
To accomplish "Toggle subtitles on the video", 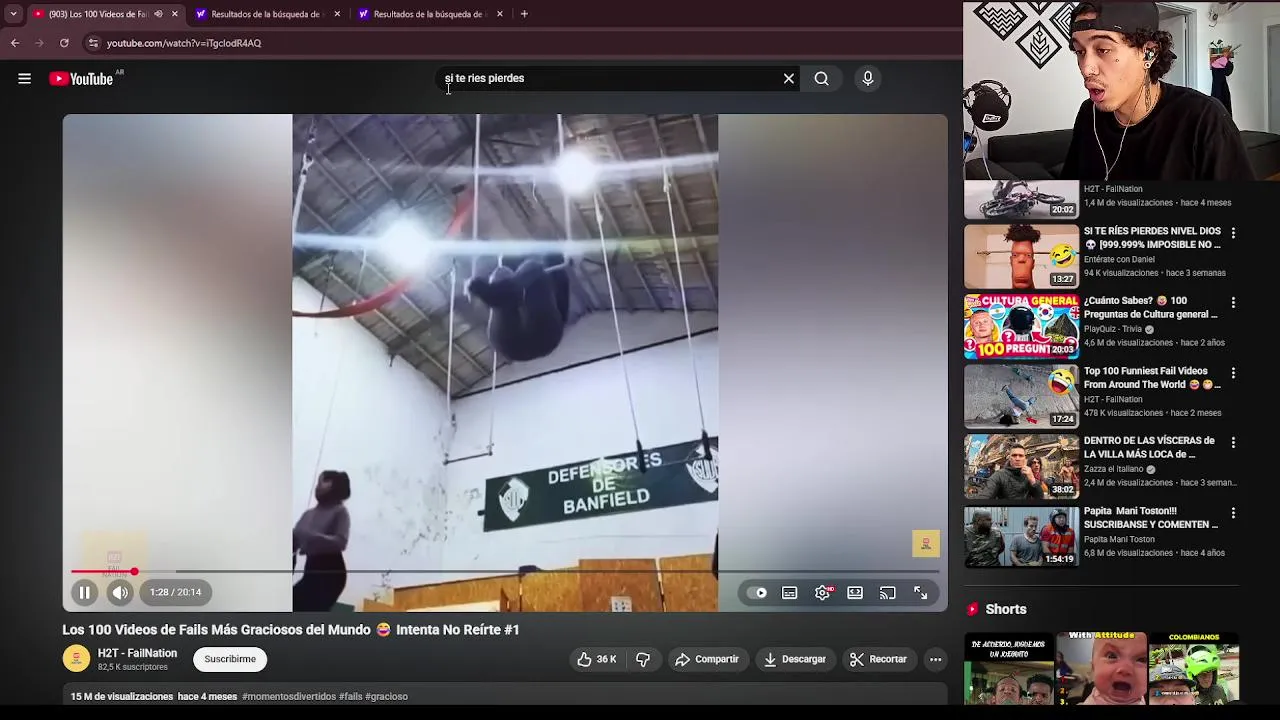I will (x=790, y=593).
